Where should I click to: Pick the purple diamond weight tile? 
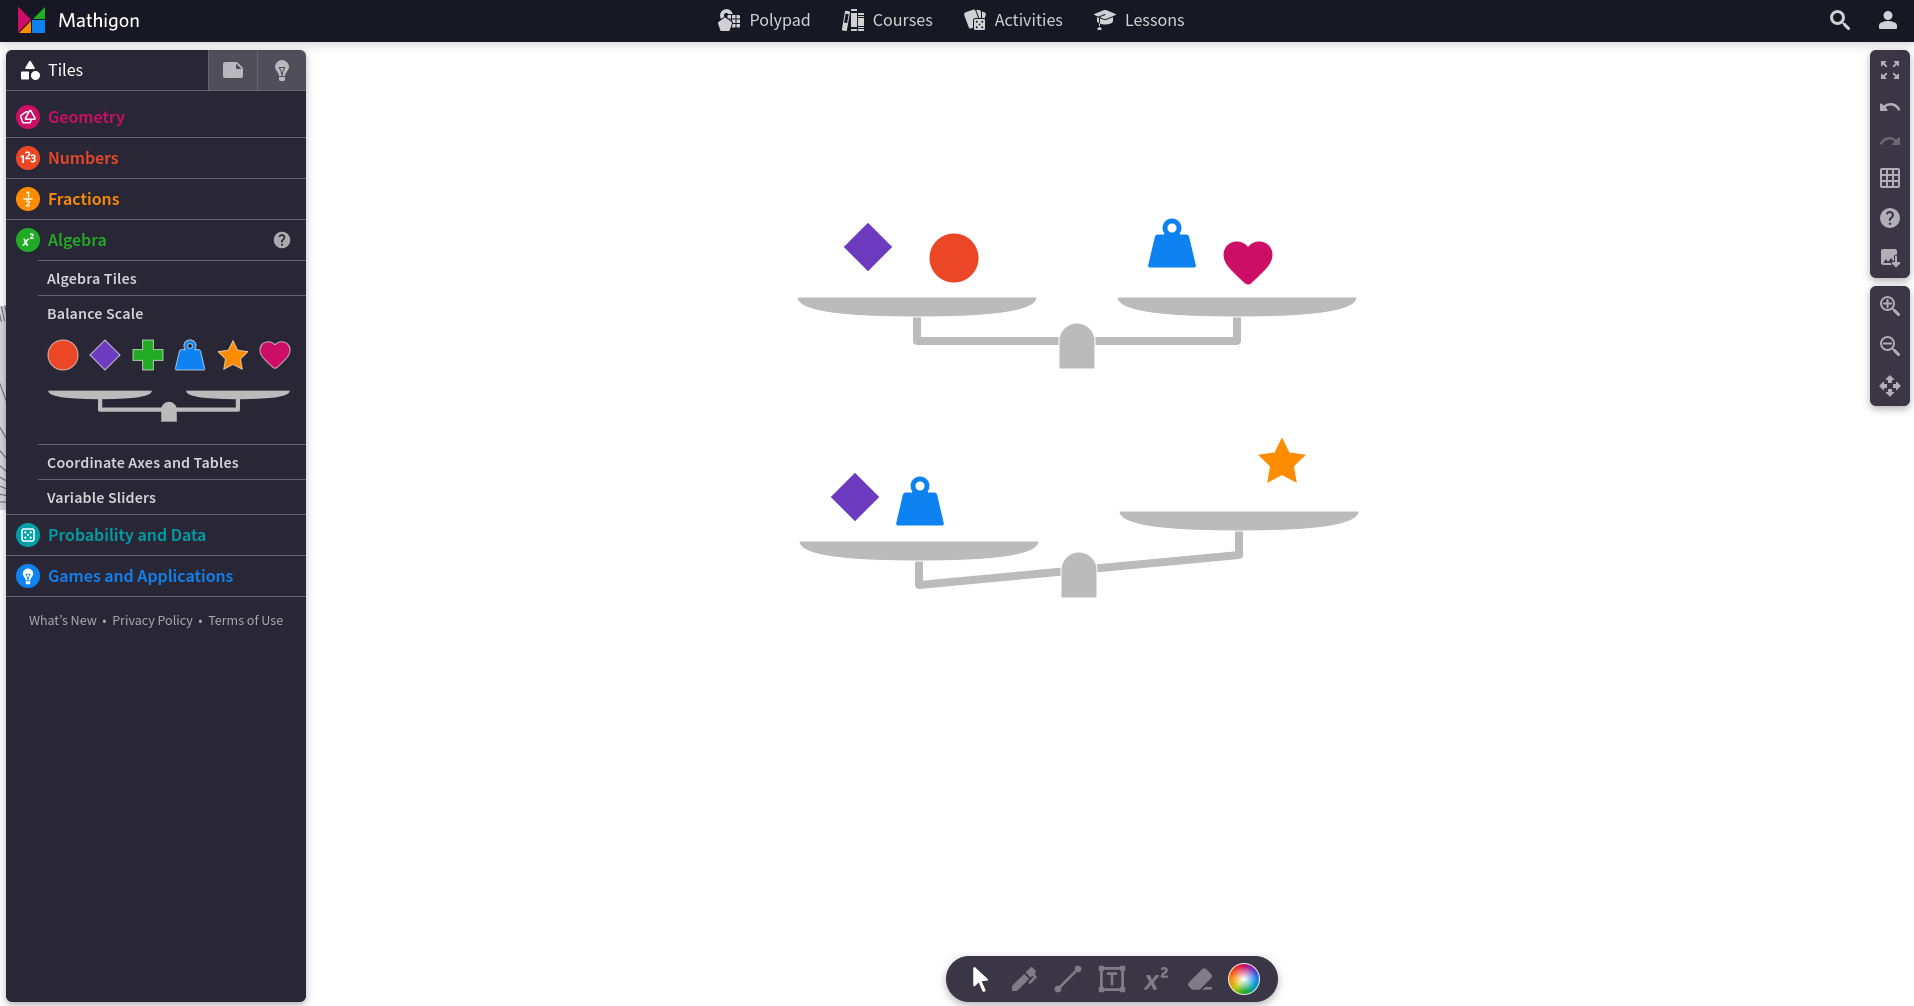pyautogui.click(x=105, y=355)
